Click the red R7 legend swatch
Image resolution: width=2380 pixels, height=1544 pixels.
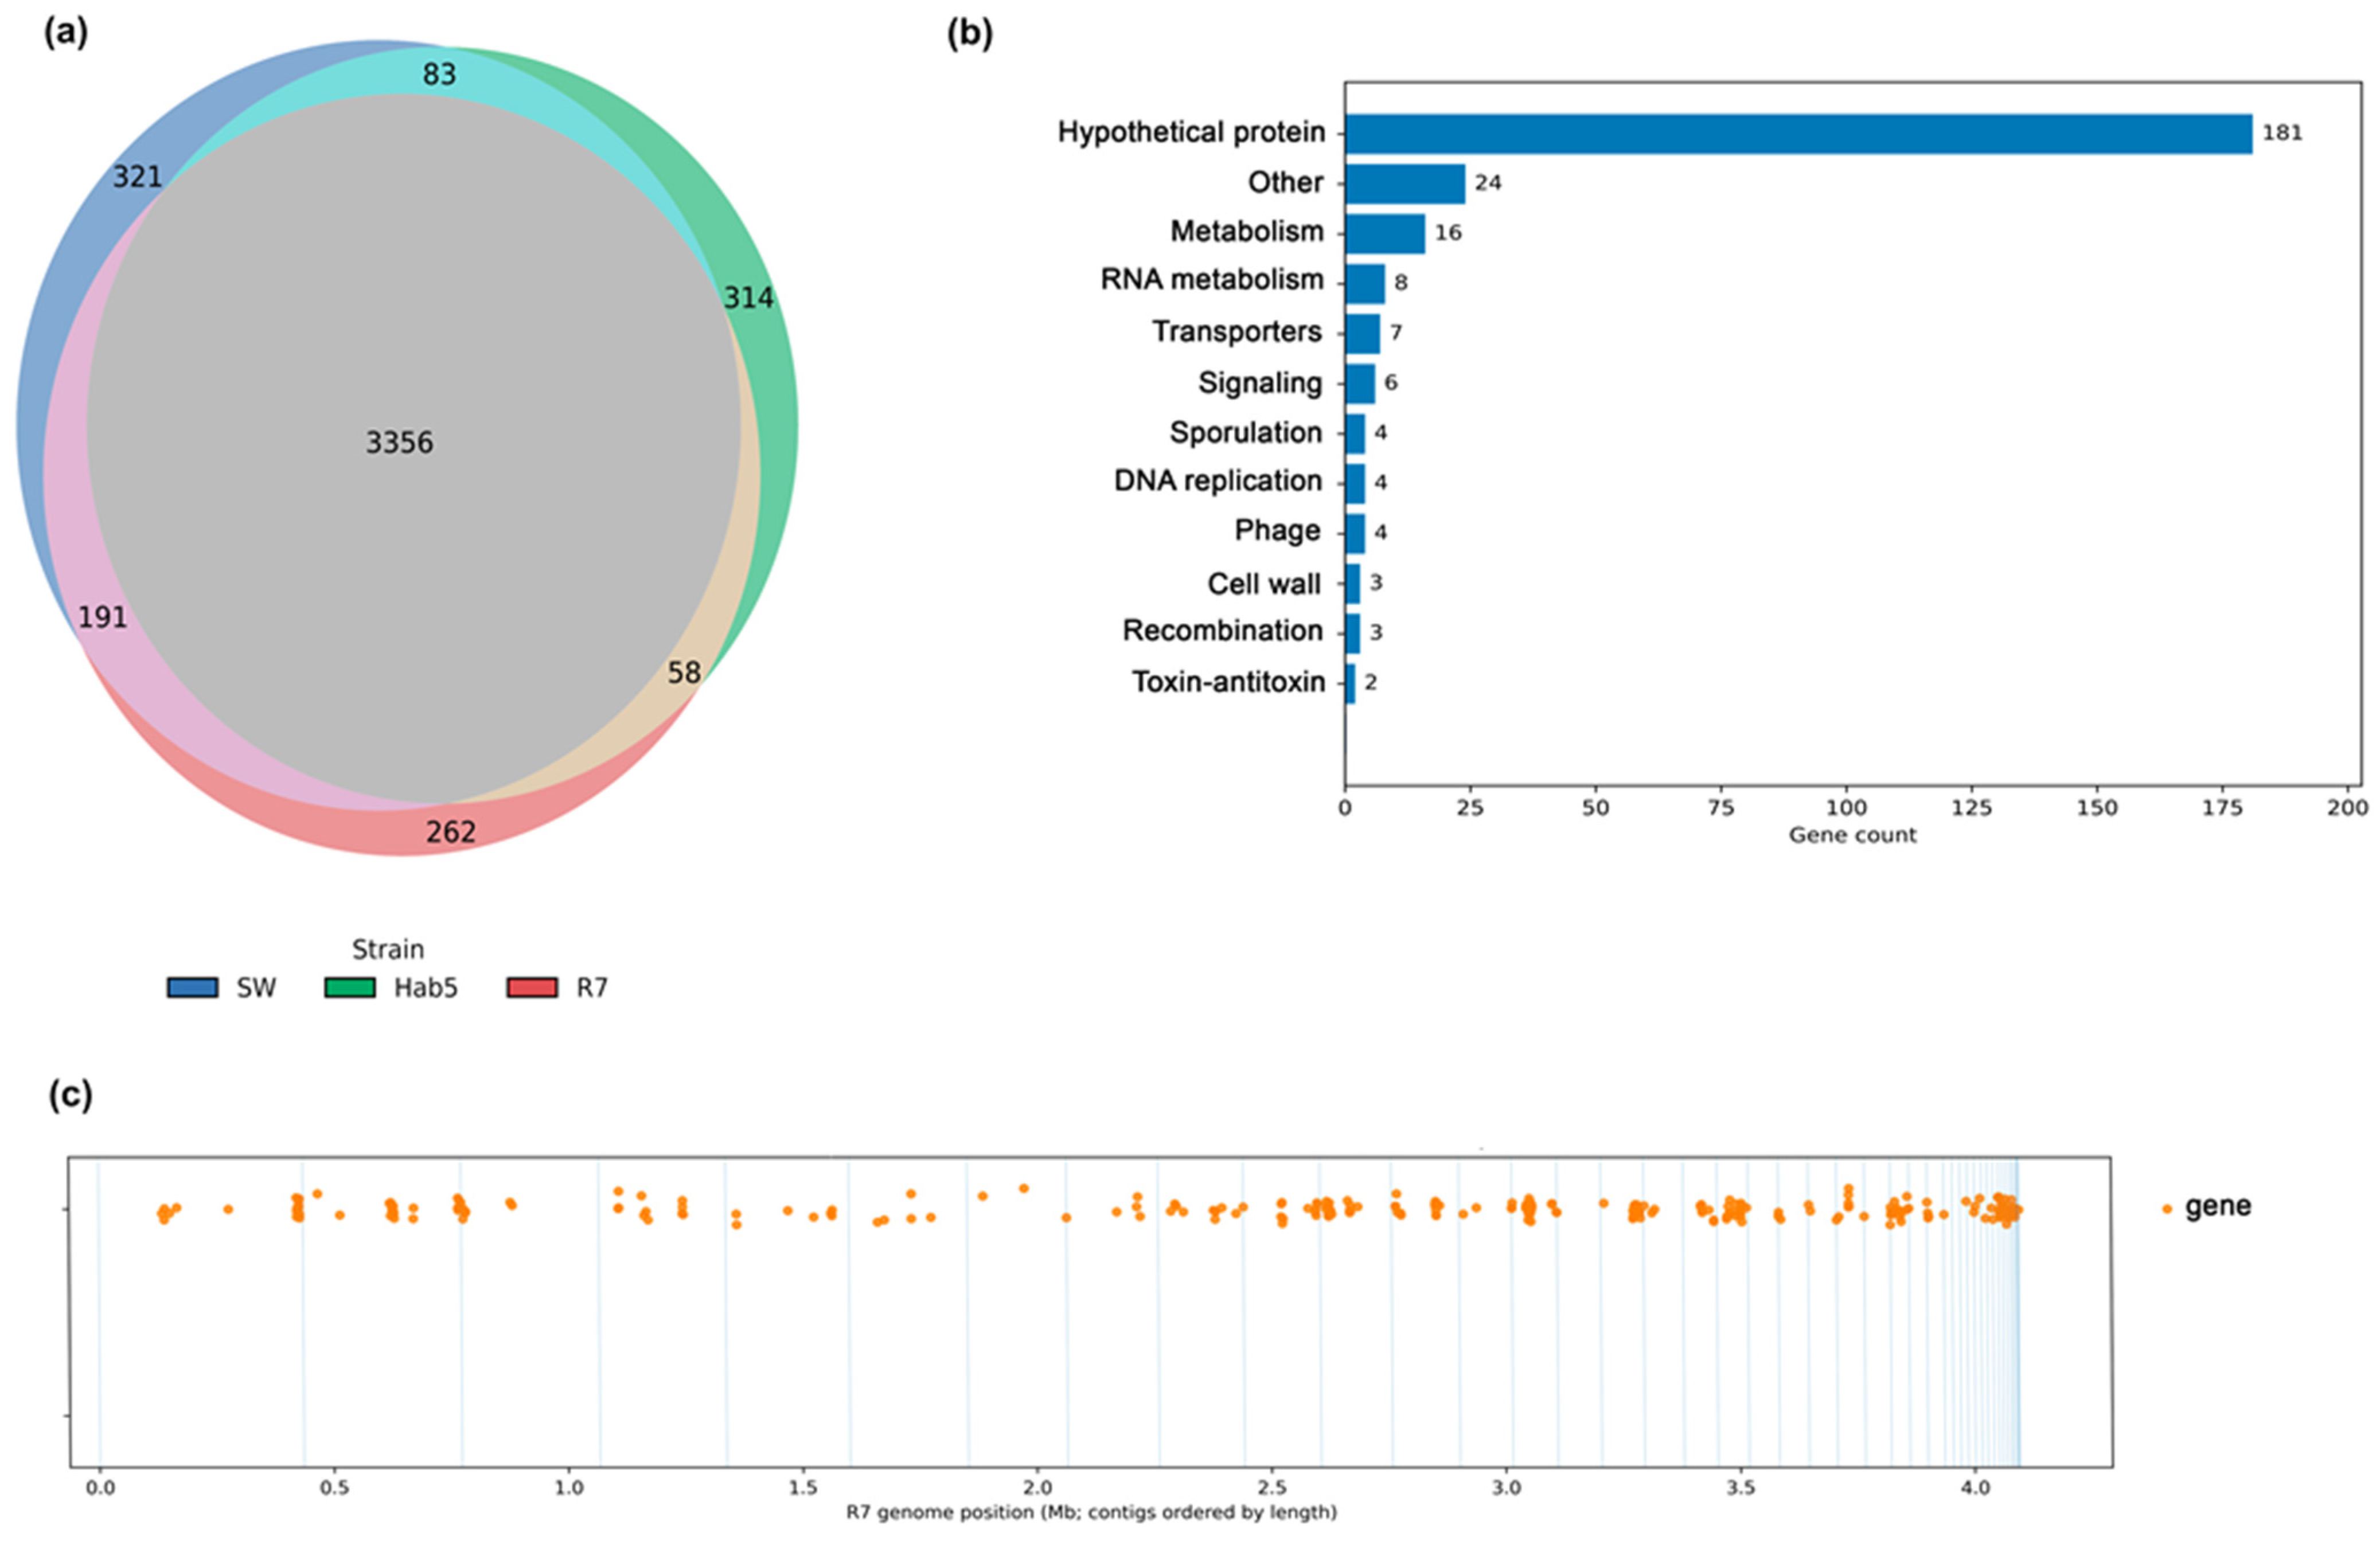532,988
